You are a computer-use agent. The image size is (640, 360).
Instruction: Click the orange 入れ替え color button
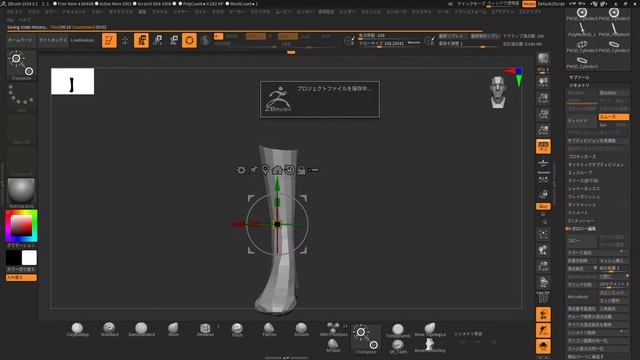click(21, 278)
